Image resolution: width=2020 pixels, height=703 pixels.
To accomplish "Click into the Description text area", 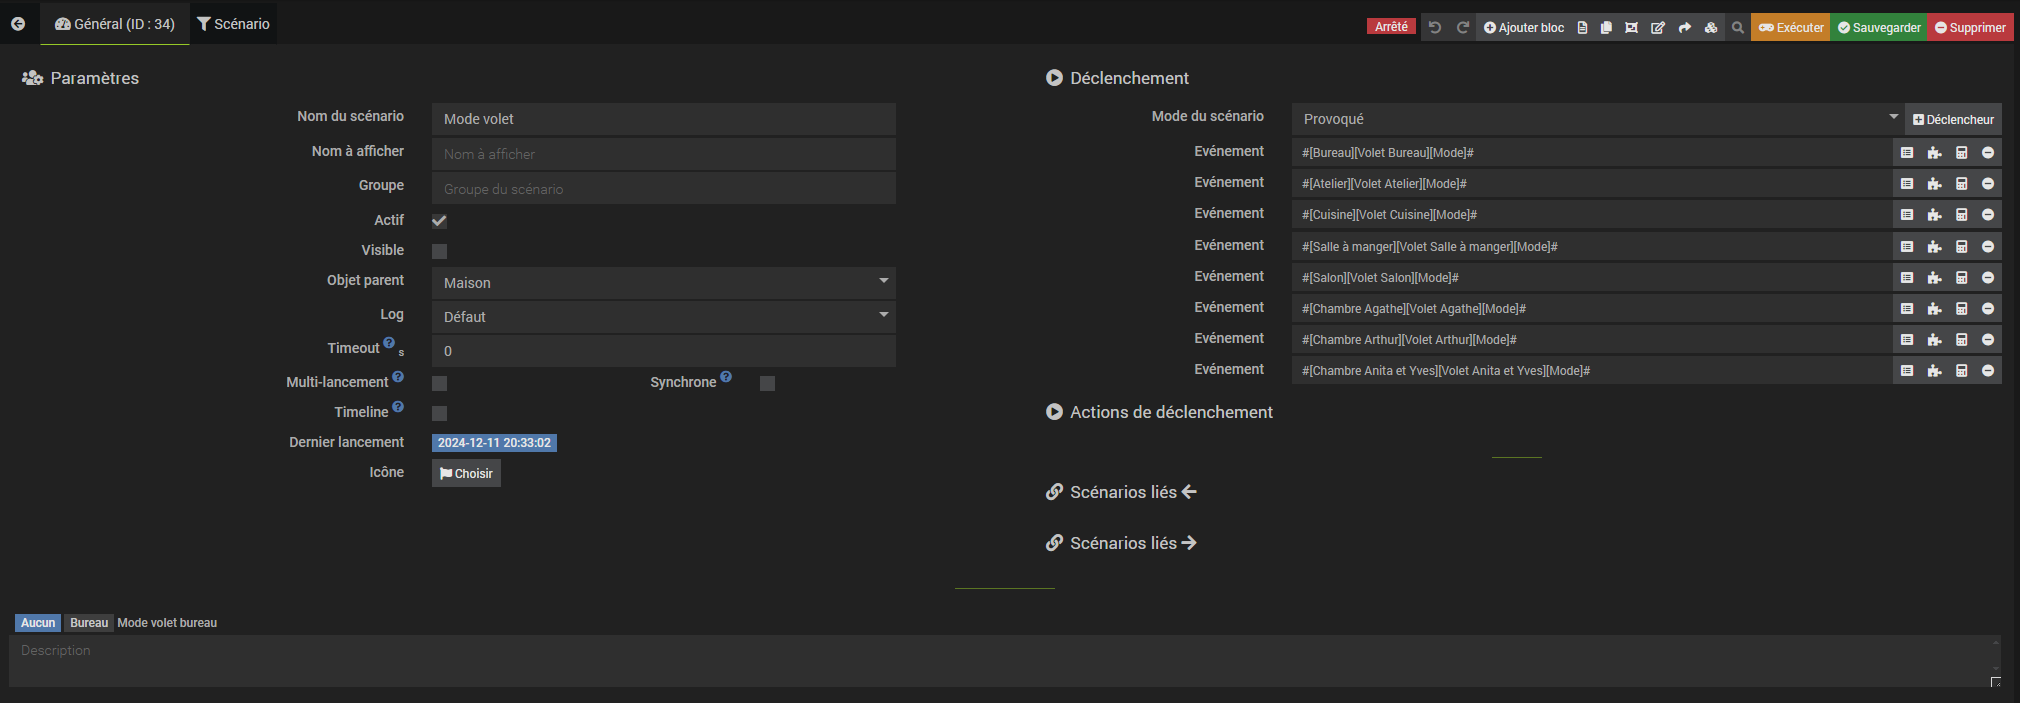I will click(x=1000, y=660).
